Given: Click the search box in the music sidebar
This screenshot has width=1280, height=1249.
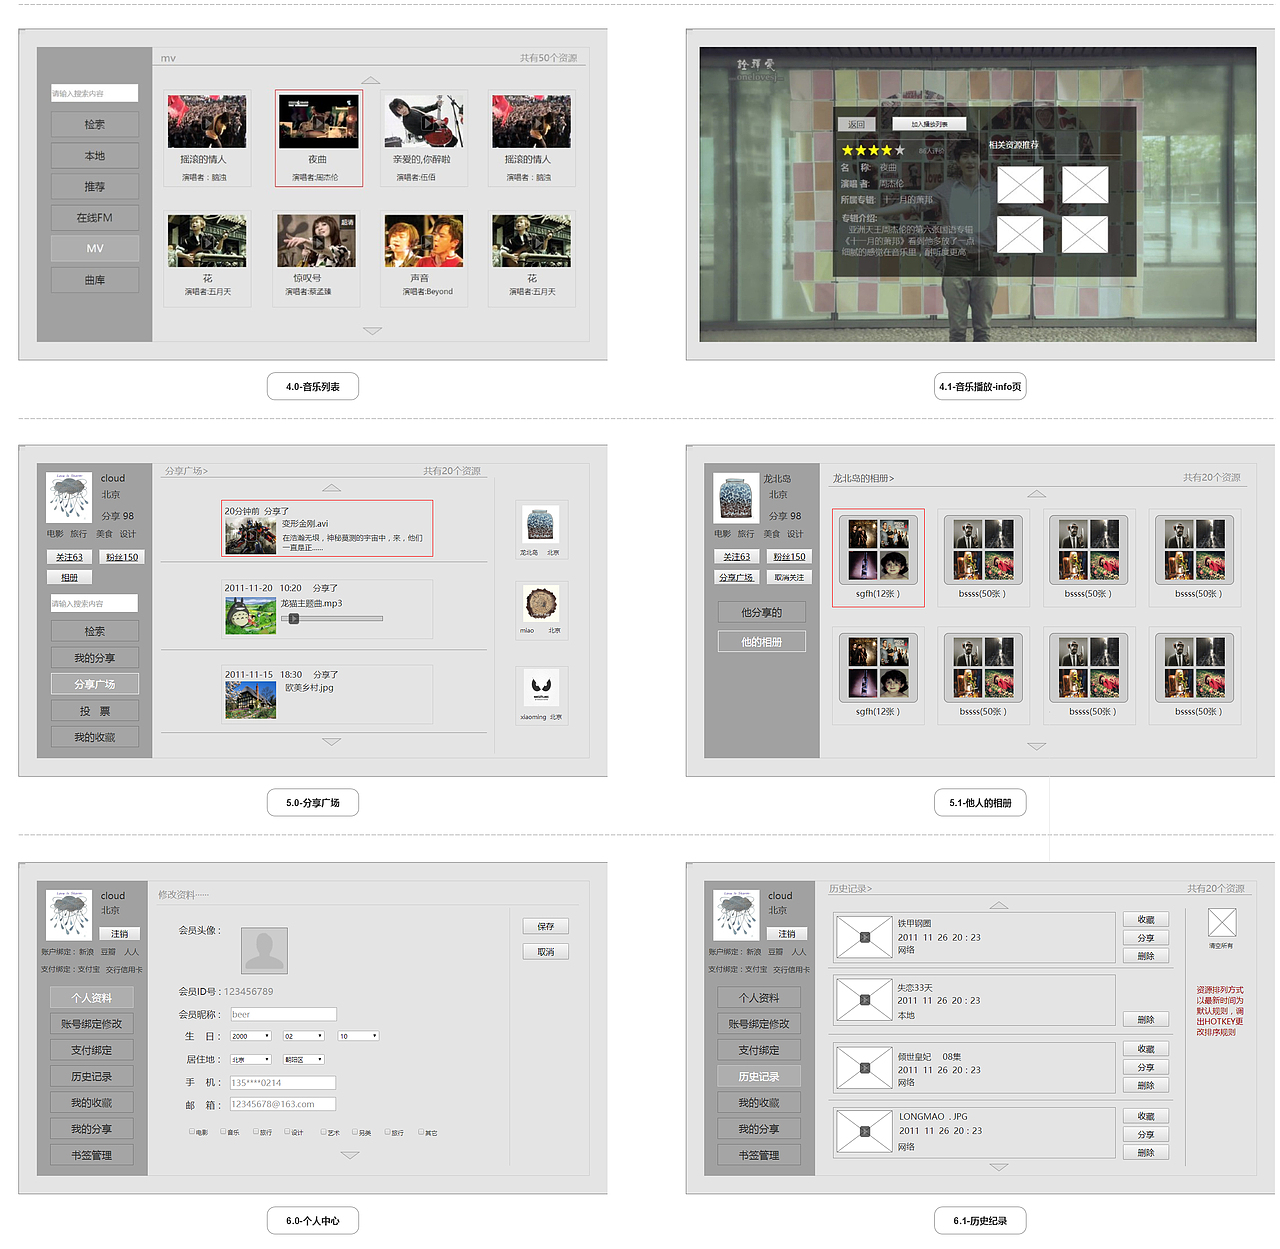Looking at the screenshot, I should click(95, 93).
